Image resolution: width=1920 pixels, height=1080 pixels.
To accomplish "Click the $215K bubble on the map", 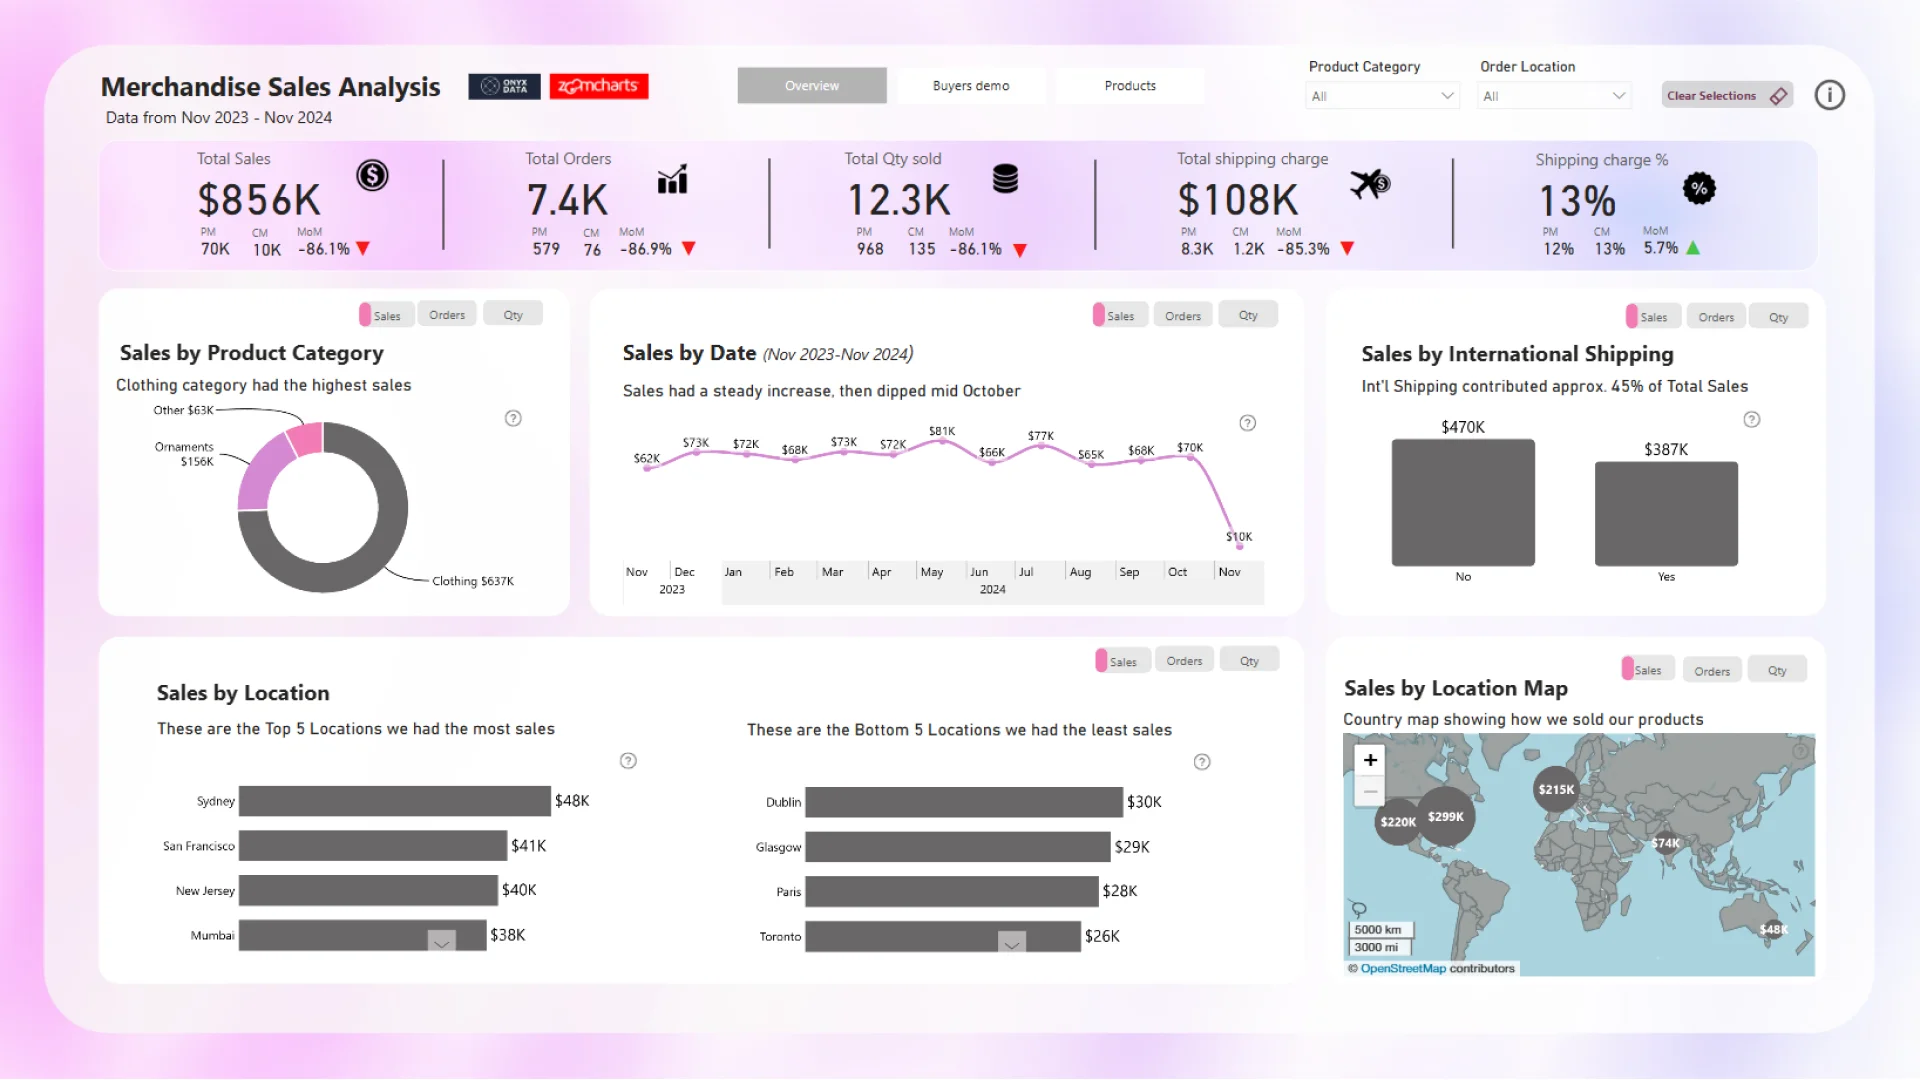I will [1556, 789].
